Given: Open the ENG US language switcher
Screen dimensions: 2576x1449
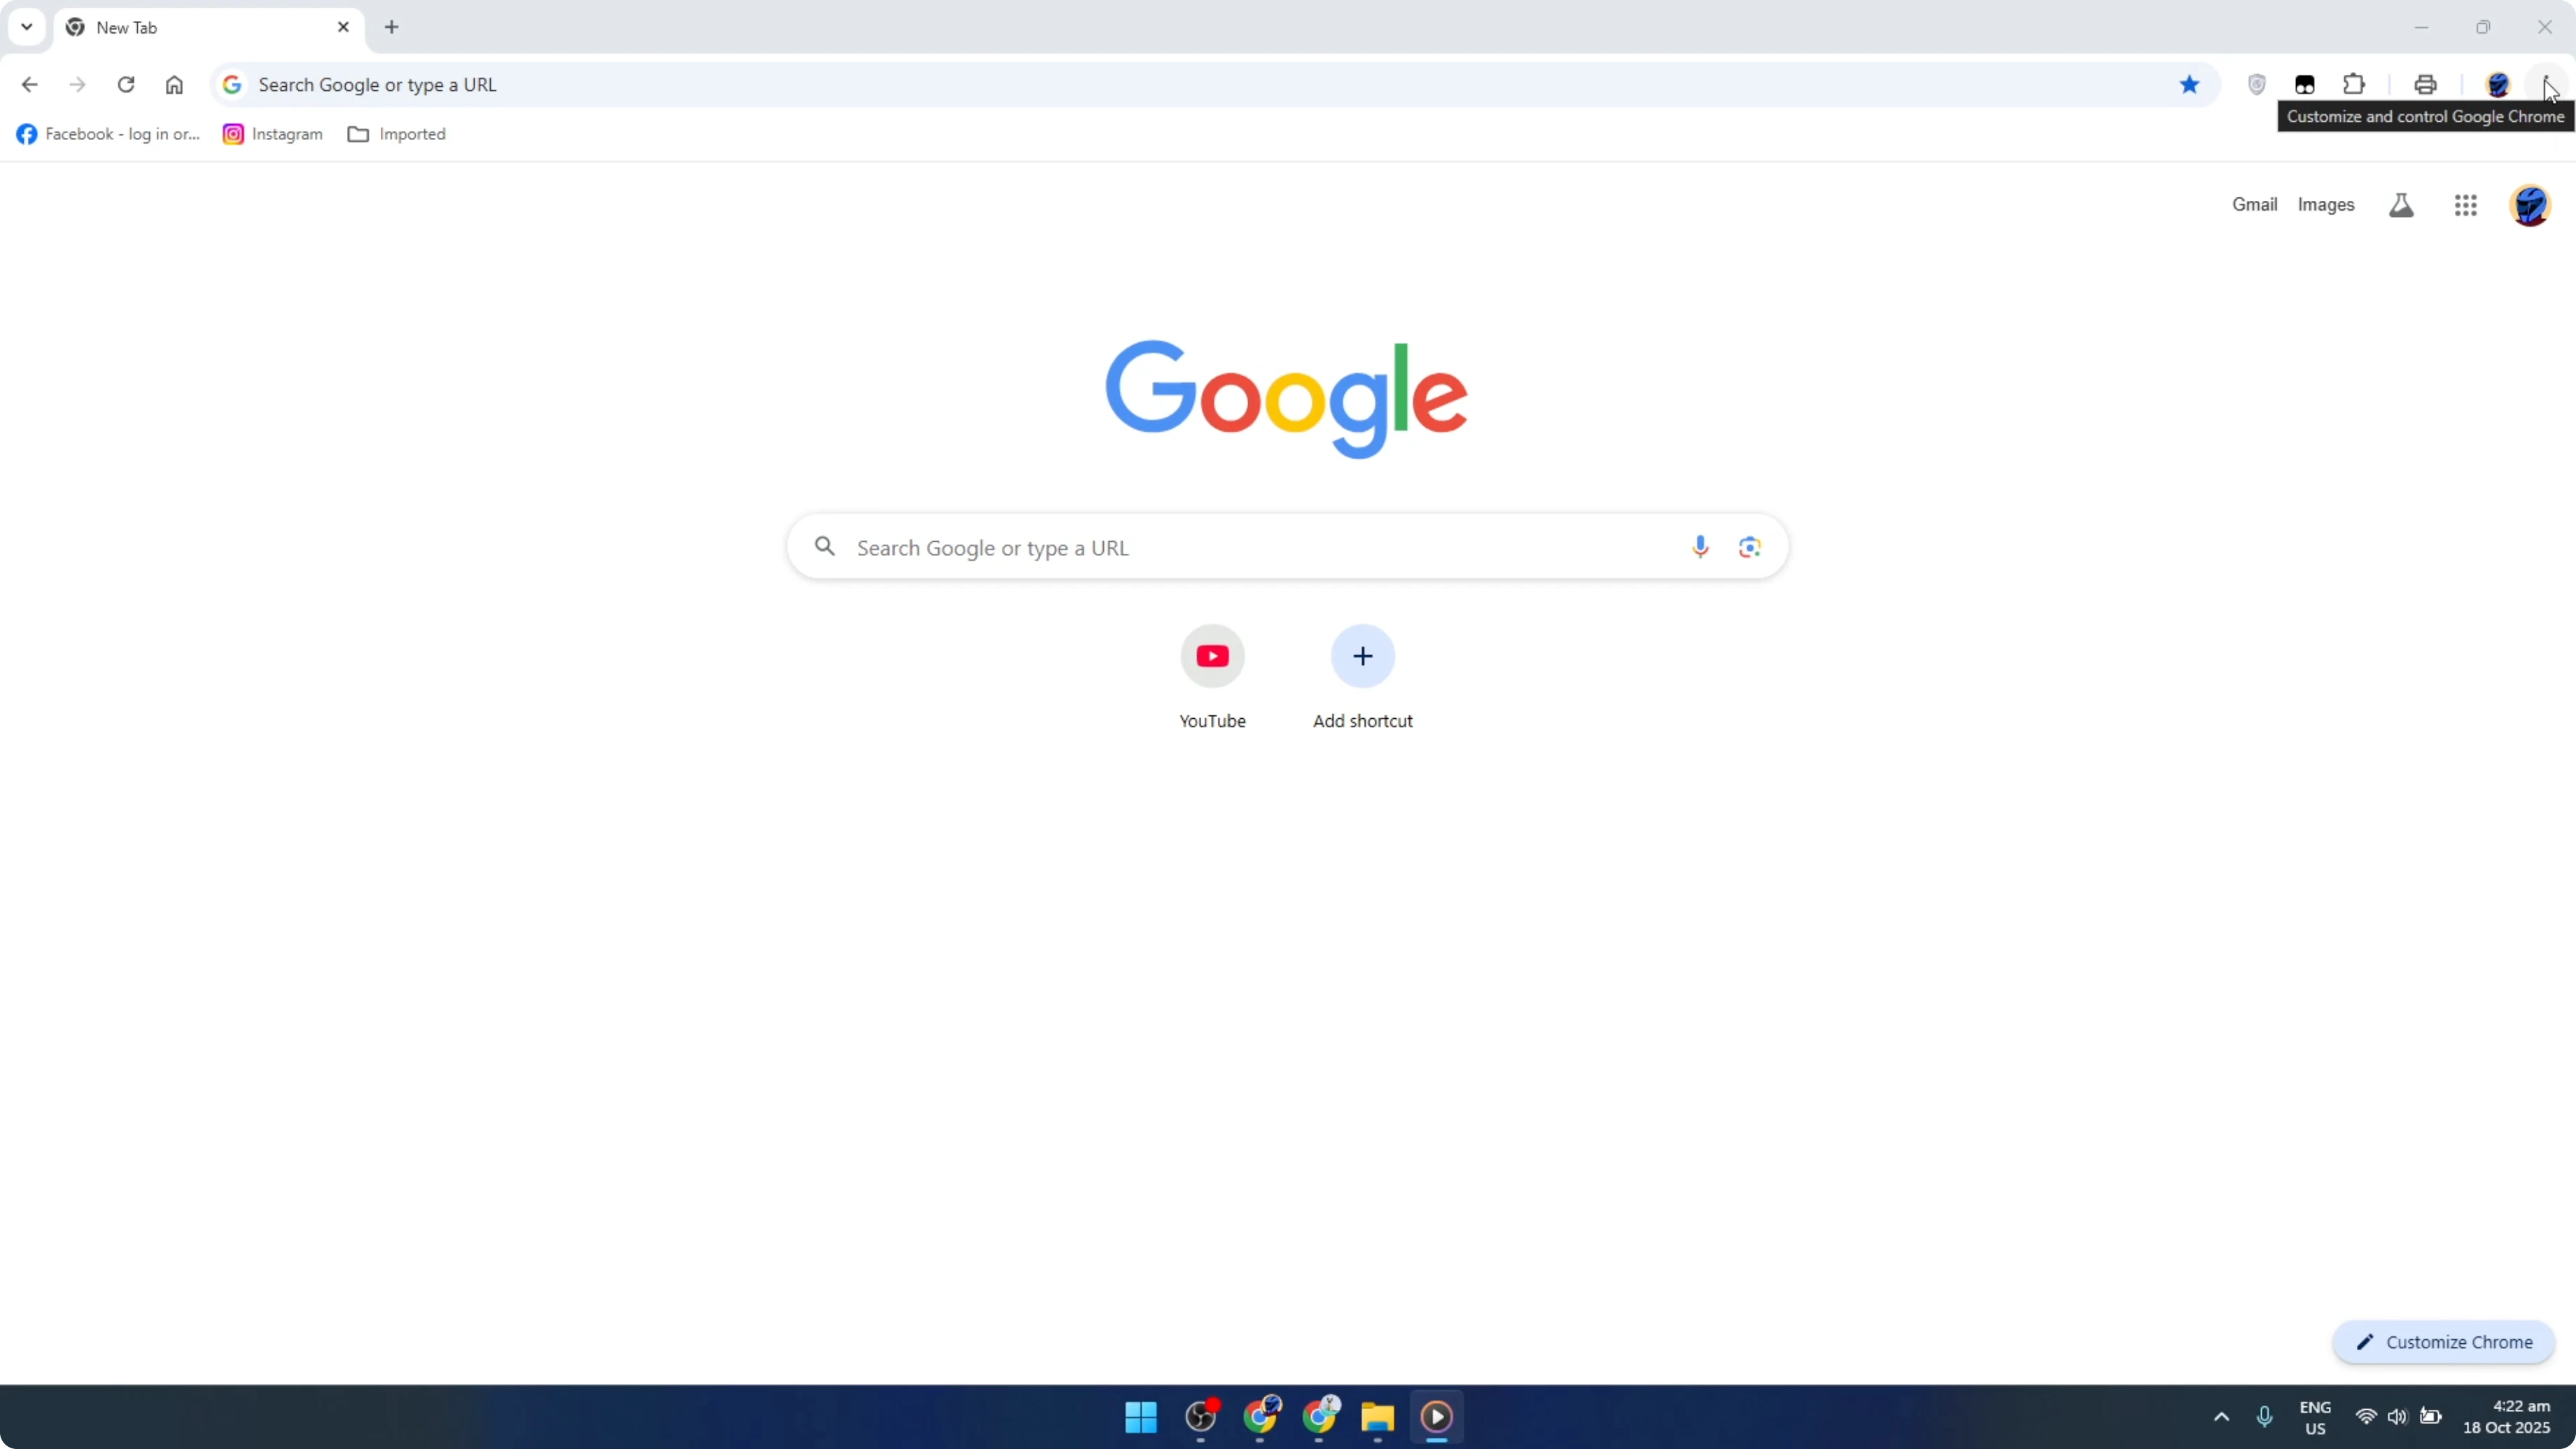Looking at the screenshot, I should 2315,1417.
